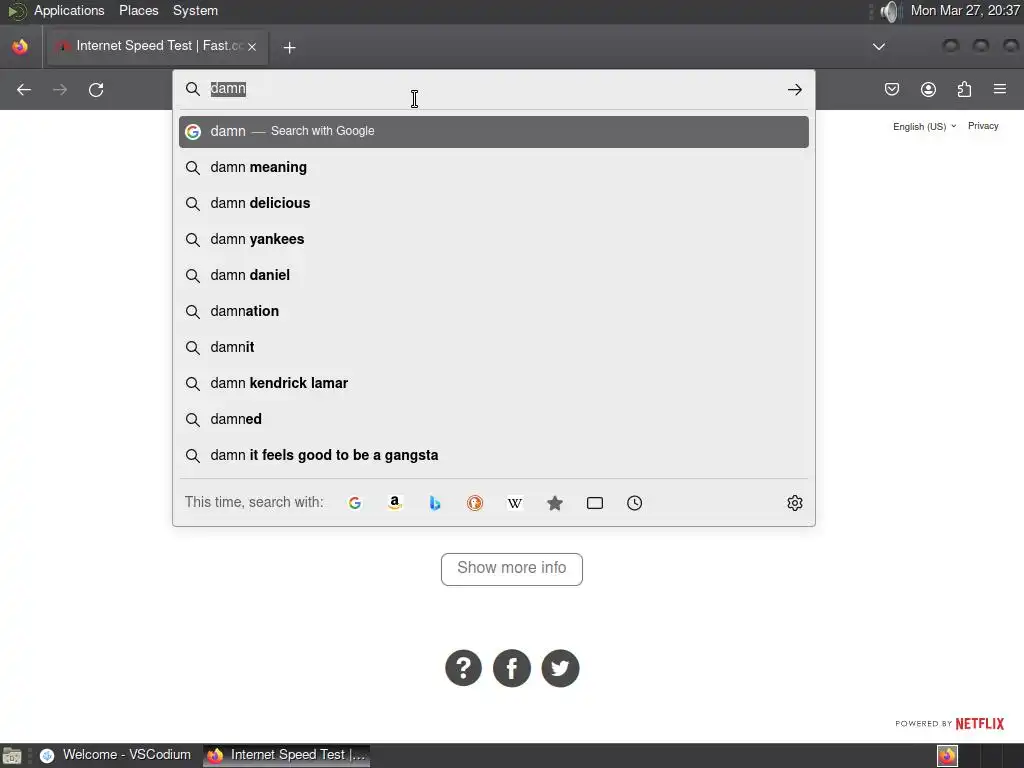Screen dimensions: 1024x768
Task: Open the Fast.com help question mark icon
Action: pos(463,668)
